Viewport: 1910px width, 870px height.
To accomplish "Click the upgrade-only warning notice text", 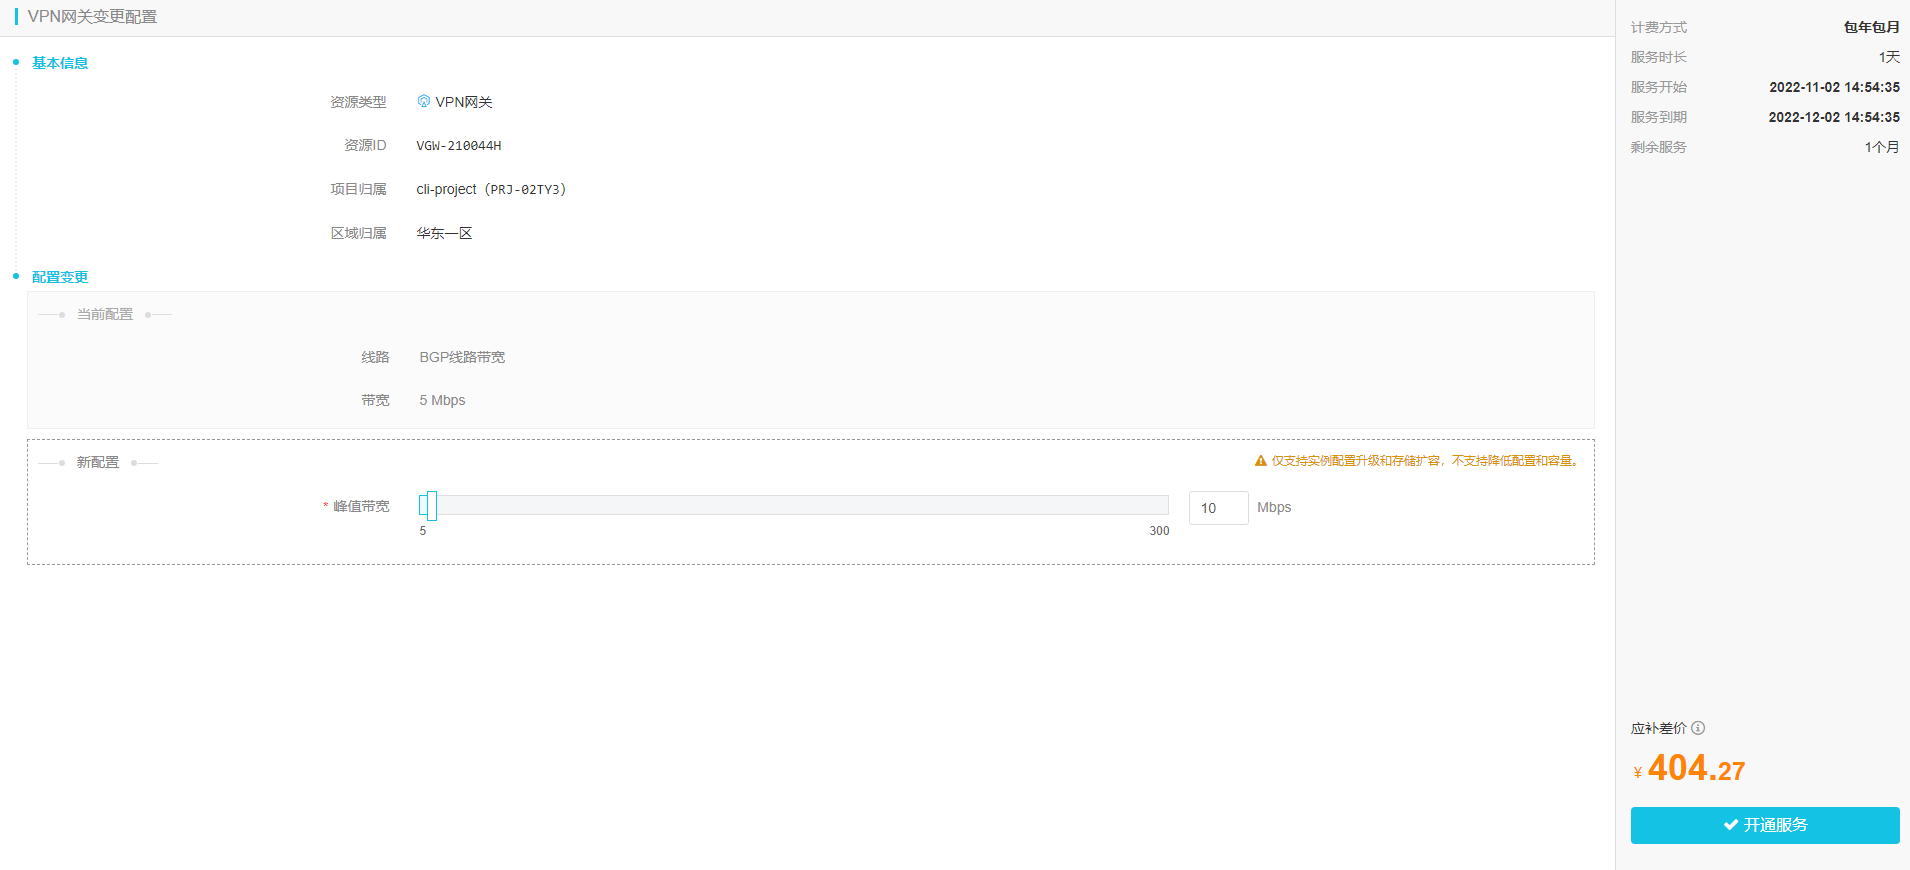I will click(x=1425, y=461).
